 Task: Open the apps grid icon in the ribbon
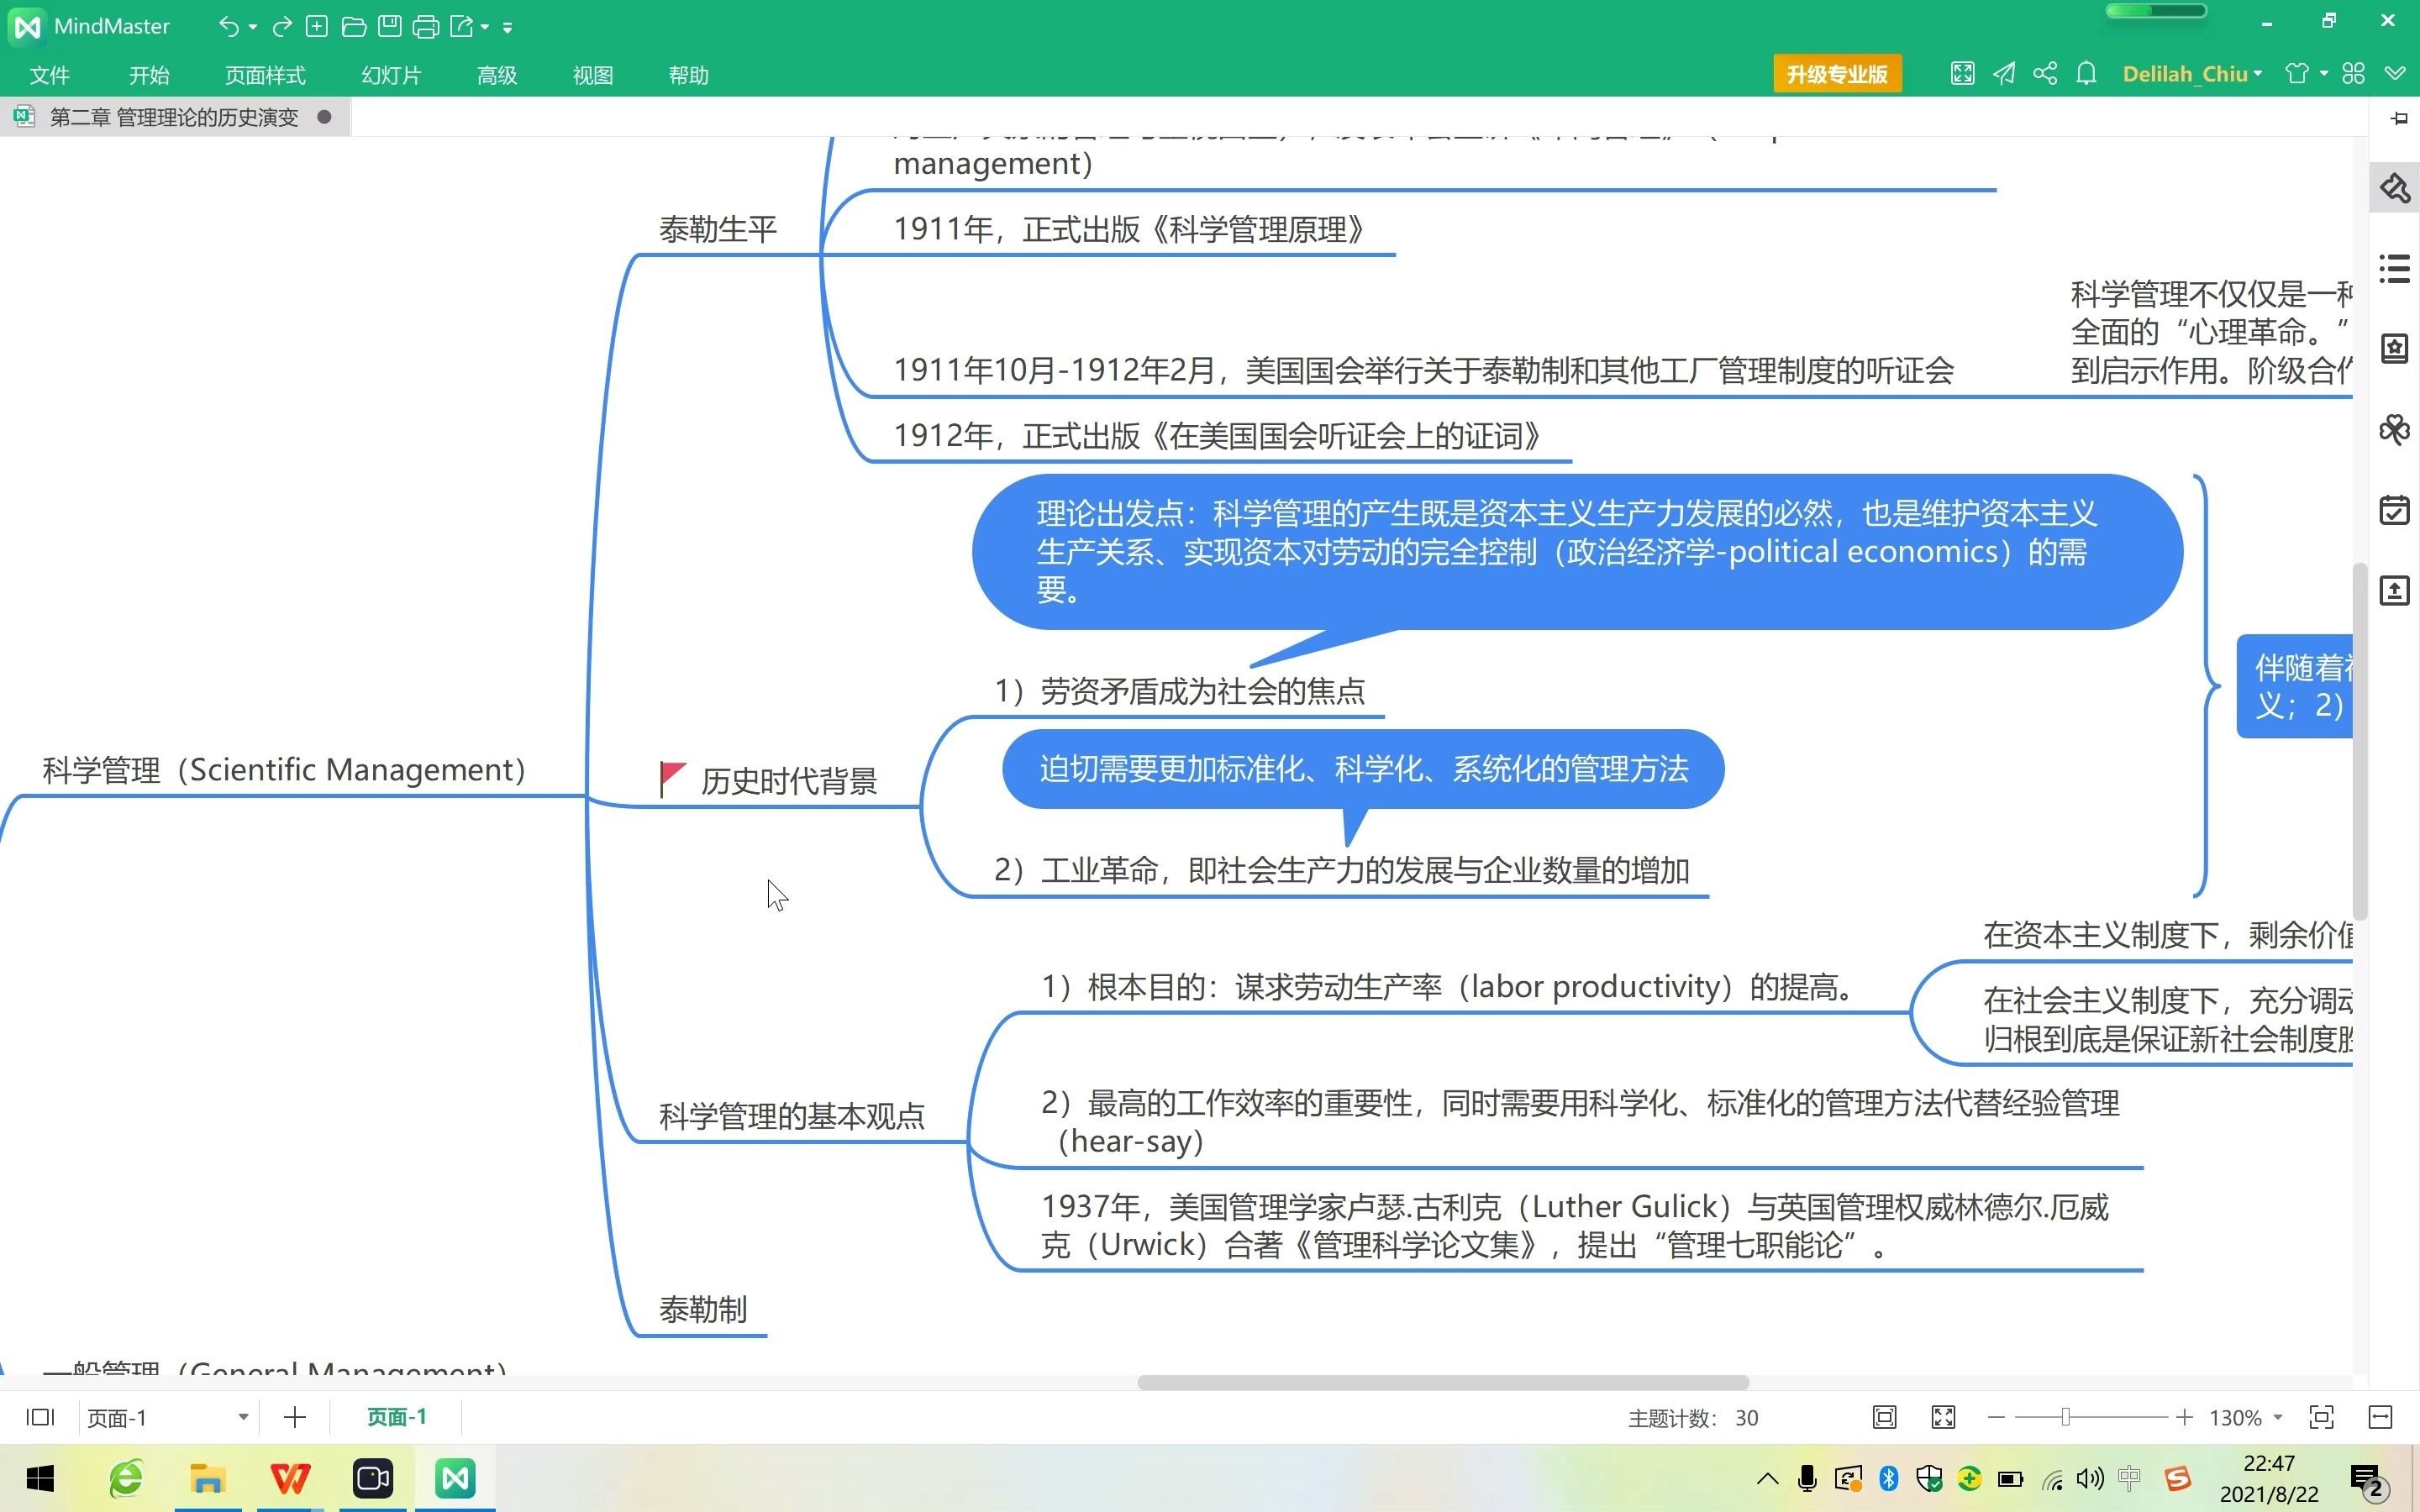(2353, 74)
